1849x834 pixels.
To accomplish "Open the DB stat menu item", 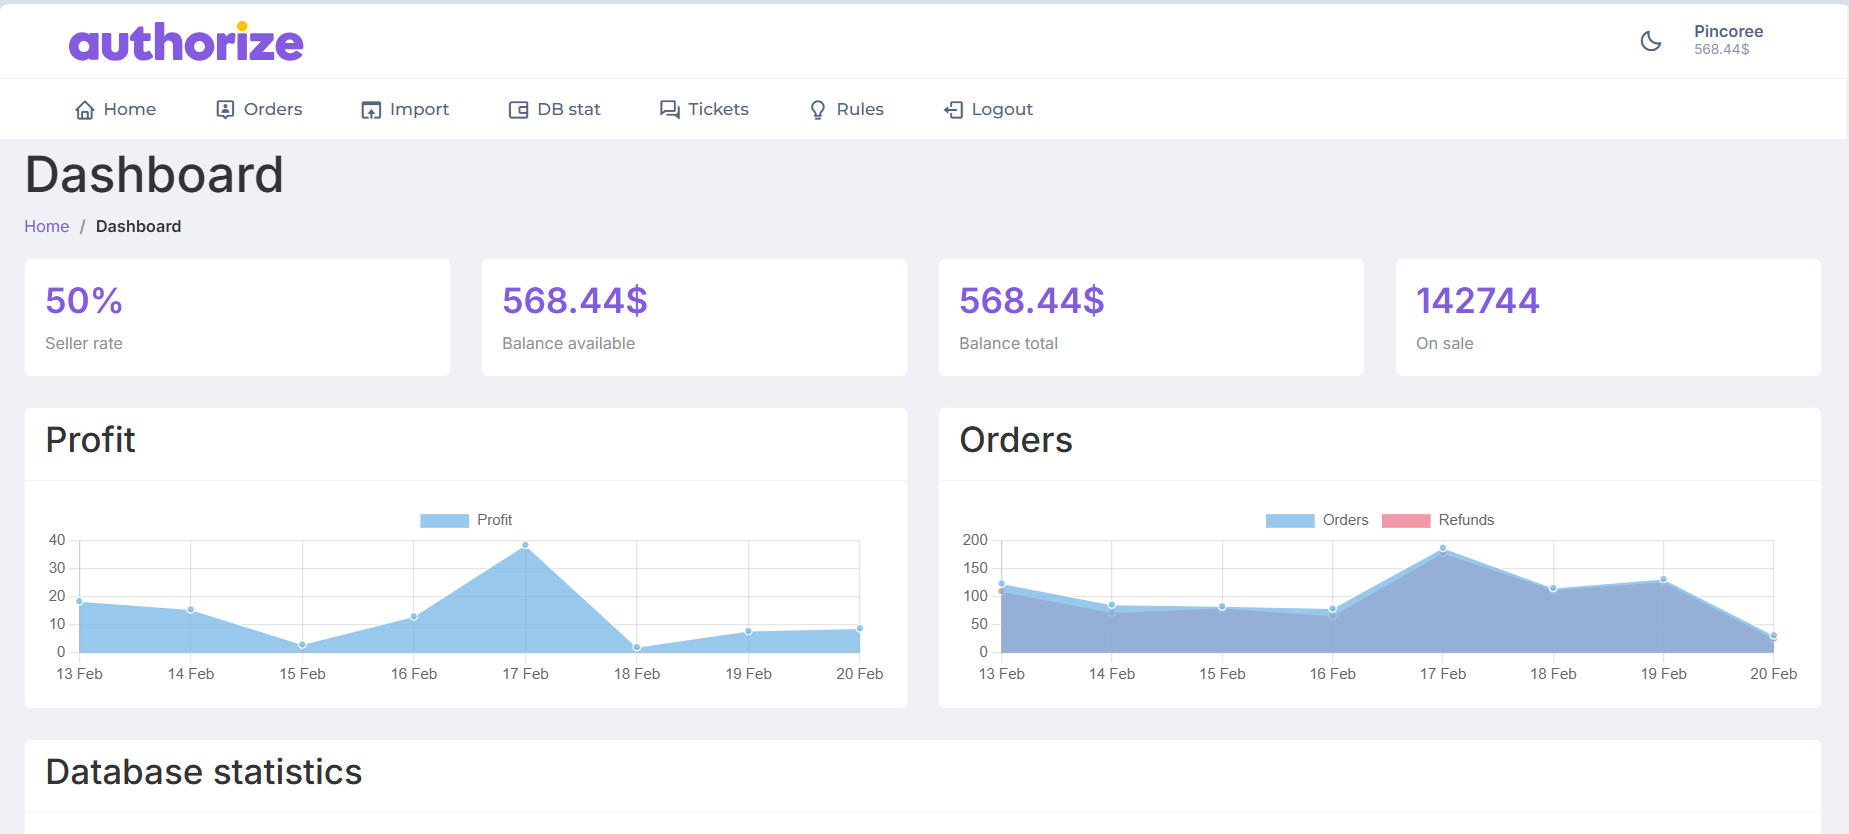I will click(x=556, y=110).
